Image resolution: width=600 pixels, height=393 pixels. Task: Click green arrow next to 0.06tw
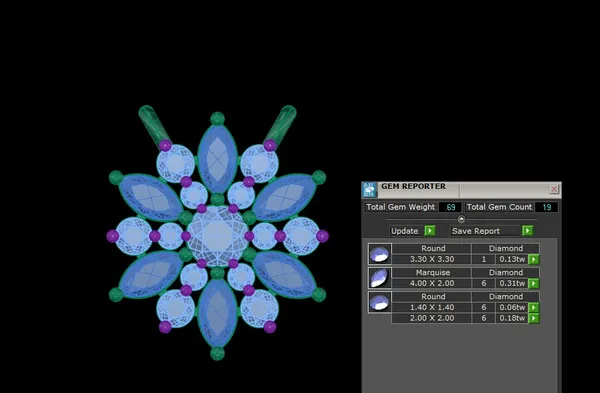tap(533, 307)
